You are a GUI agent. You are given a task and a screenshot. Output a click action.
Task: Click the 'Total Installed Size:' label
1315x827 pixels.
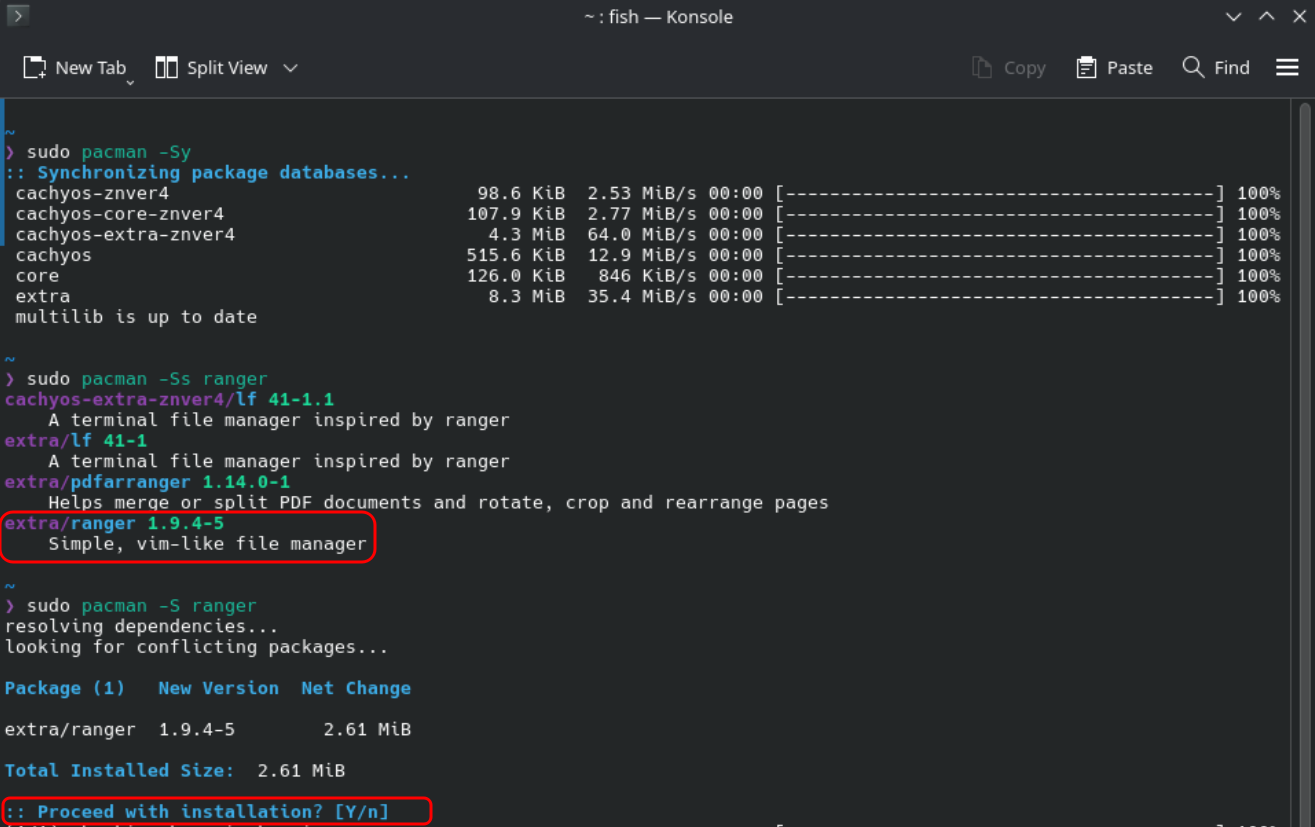point(119,771)
